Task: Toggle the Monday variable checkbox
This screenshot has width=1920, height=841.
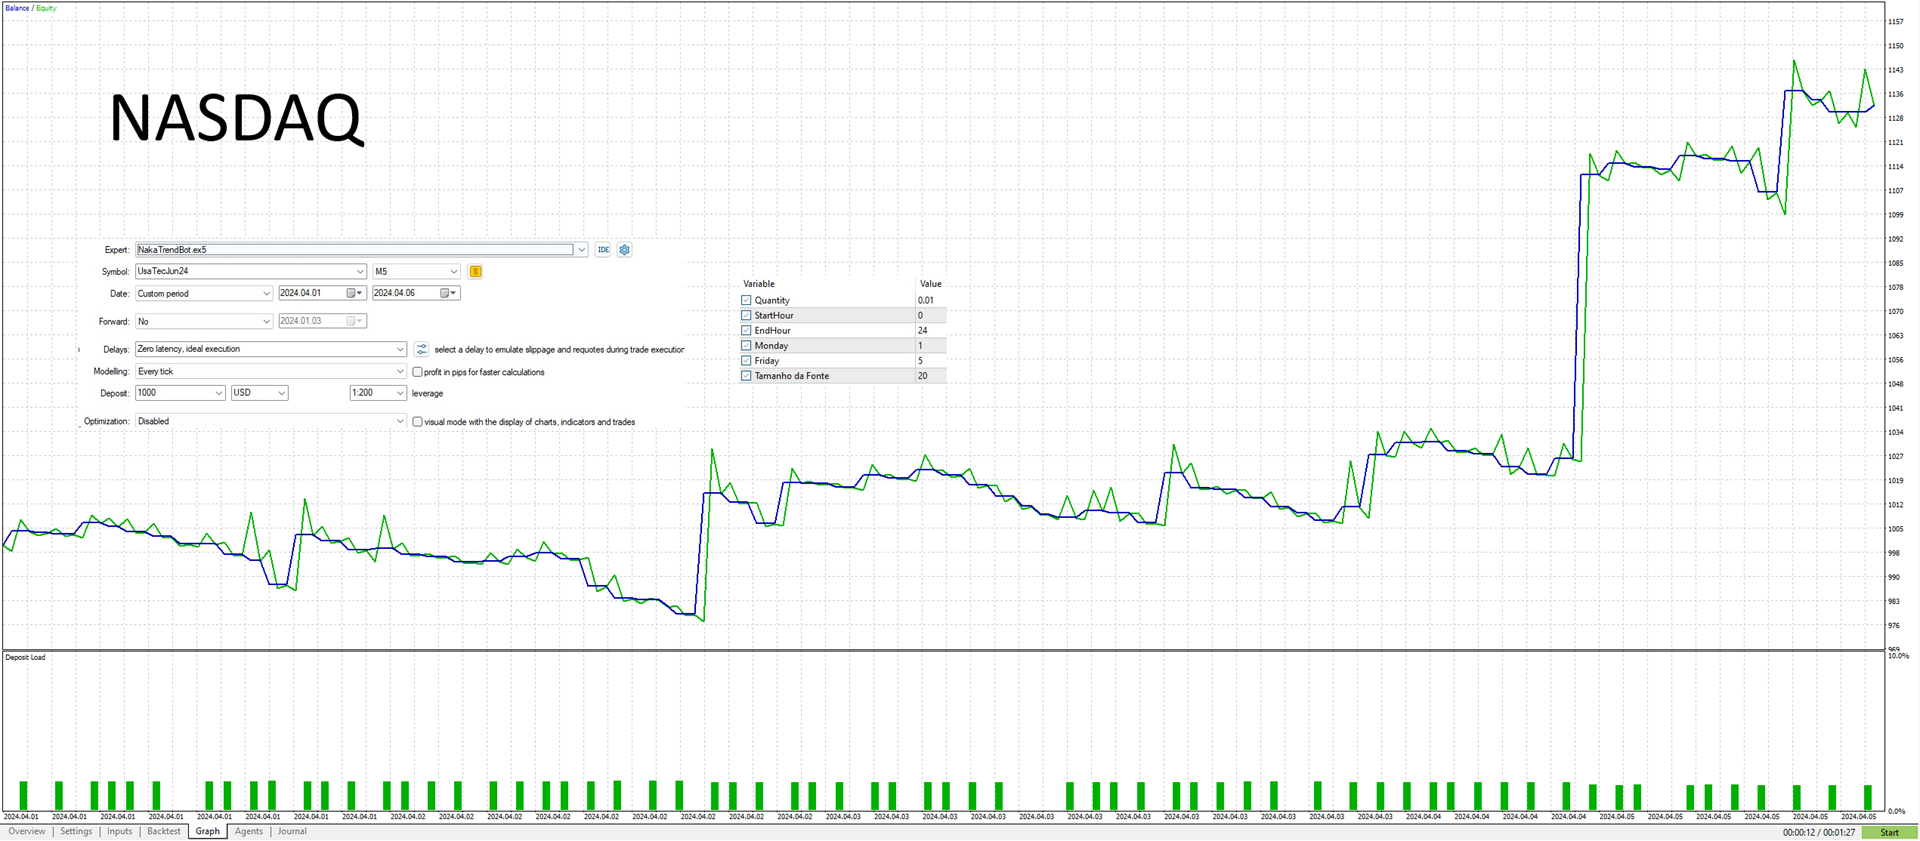Action: [x=746, y=345]
